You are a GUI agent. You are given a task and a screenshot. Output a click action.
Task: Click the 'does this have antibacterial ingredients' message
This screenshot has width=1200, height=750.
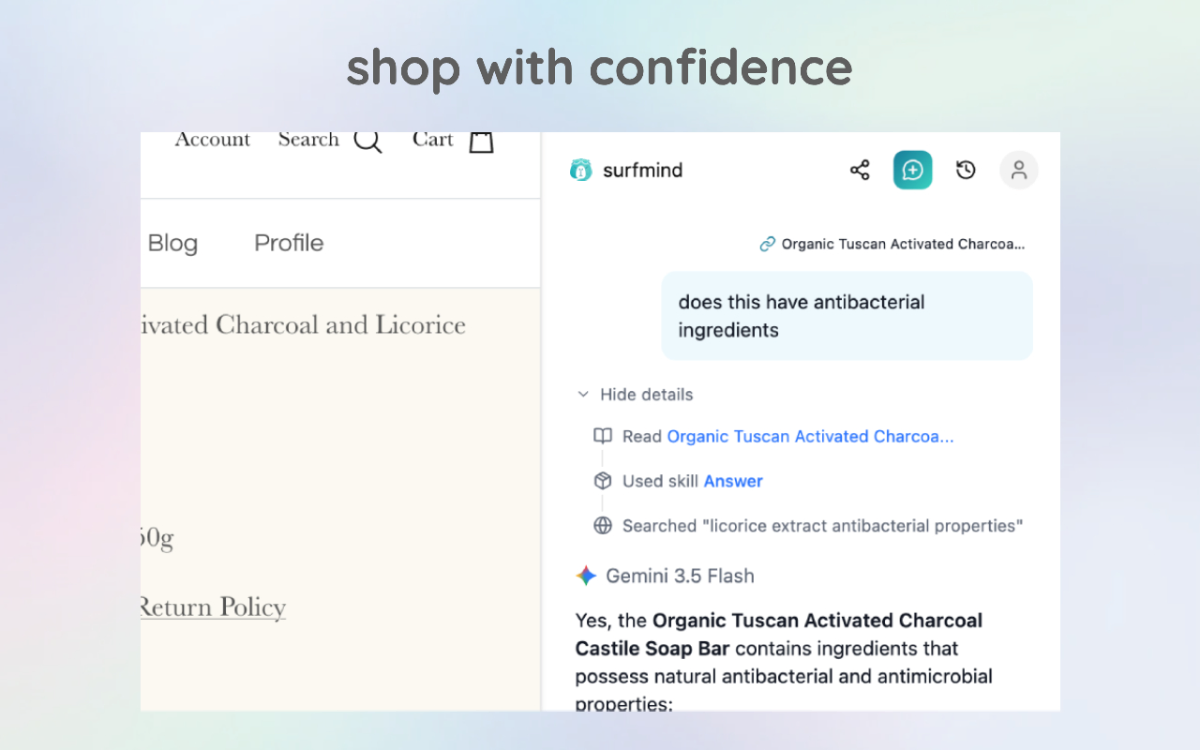point(847,316)
